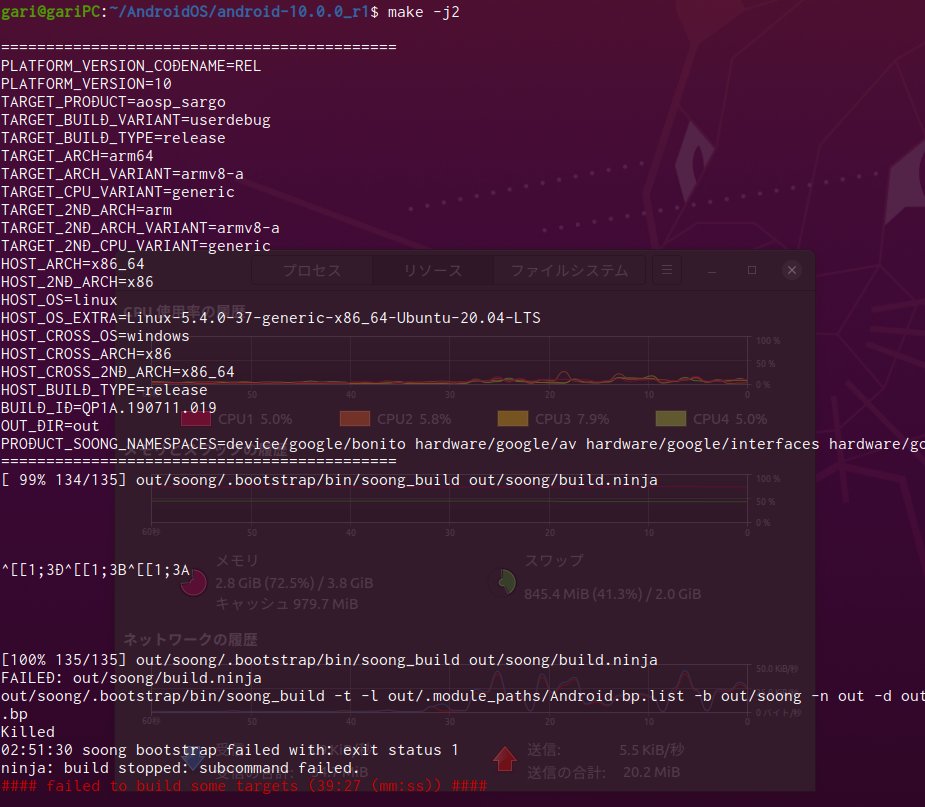Screen dimensions: 925x807
Task: Click the send rate '5.5 KiB/秒'
Action: (651, 750)
